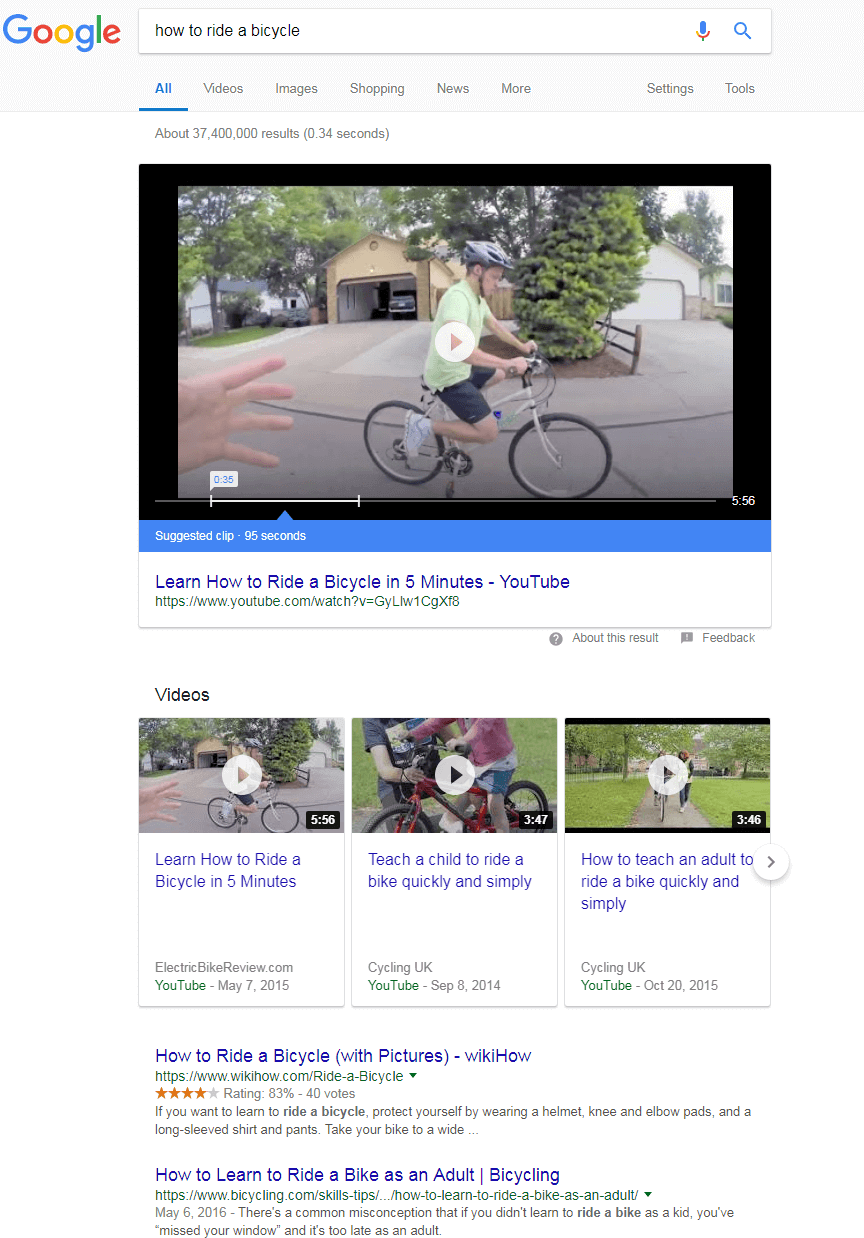
Task: Click the 'About this result' question mark icon
Action: pos(556,638)
